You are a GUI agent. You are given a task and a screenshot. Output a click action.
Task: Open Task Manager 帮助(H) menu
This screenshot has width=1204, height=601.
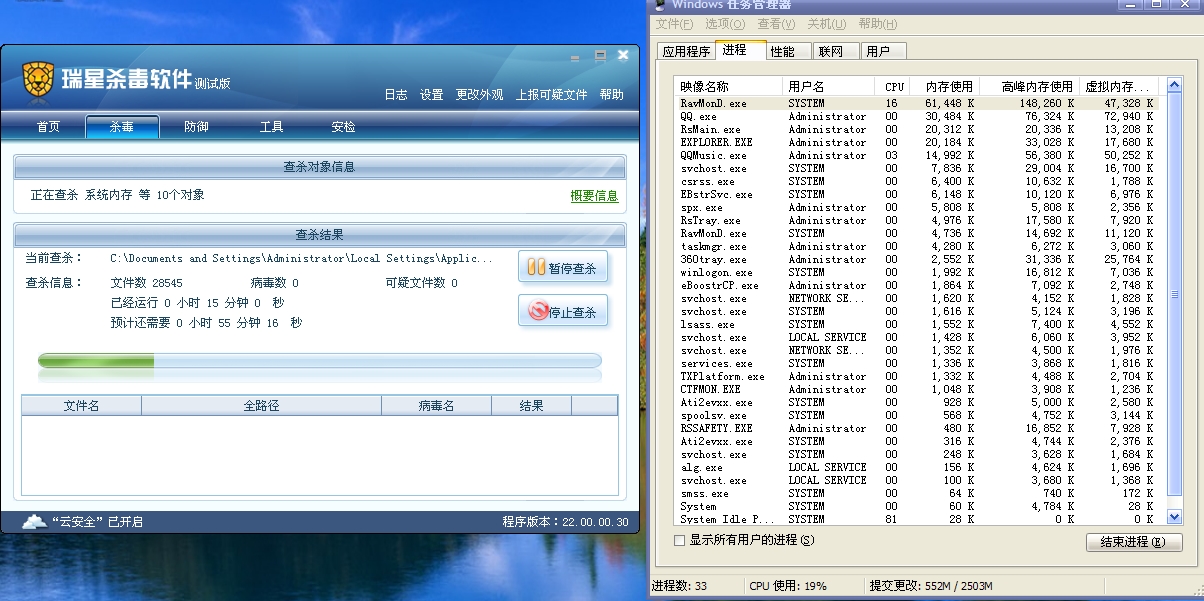[x=878, y=24]
